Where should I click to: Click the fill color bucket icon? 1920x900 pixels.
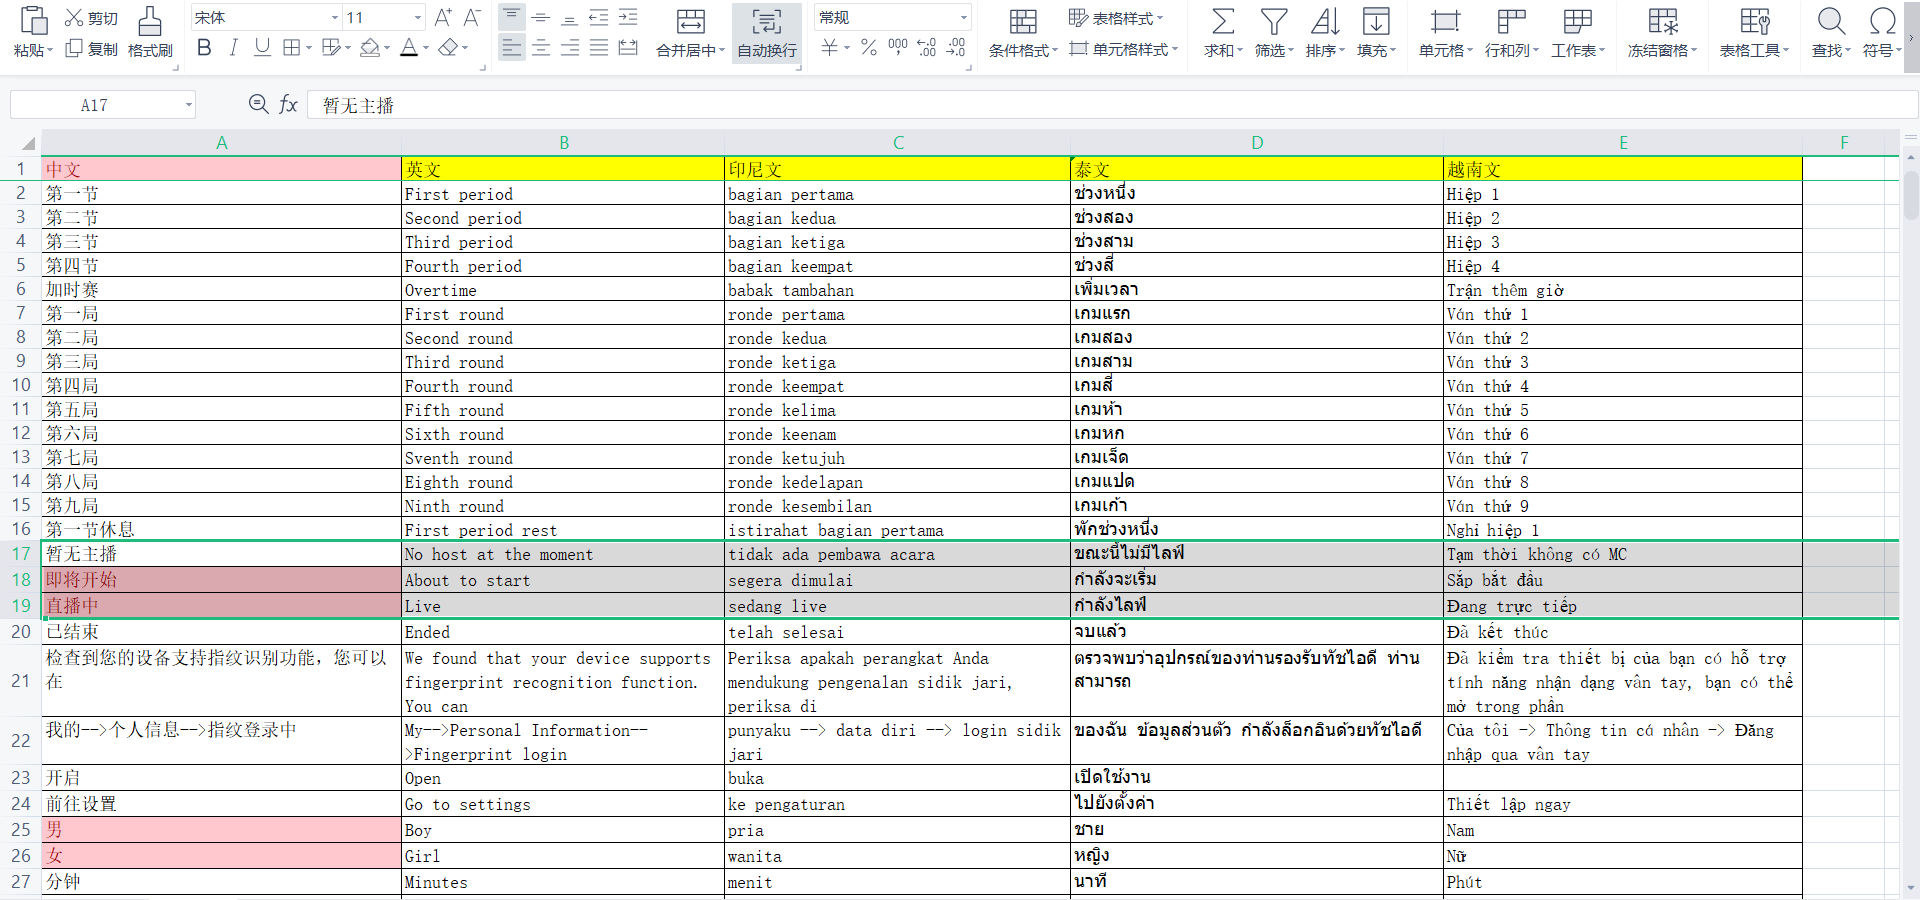pos(370,47)
